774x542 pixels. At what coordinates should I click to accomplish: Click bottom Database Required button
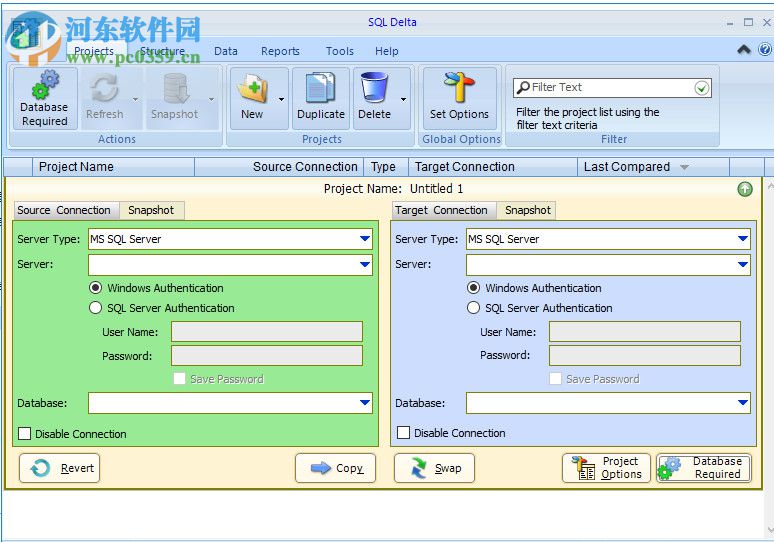click(704, 468)
